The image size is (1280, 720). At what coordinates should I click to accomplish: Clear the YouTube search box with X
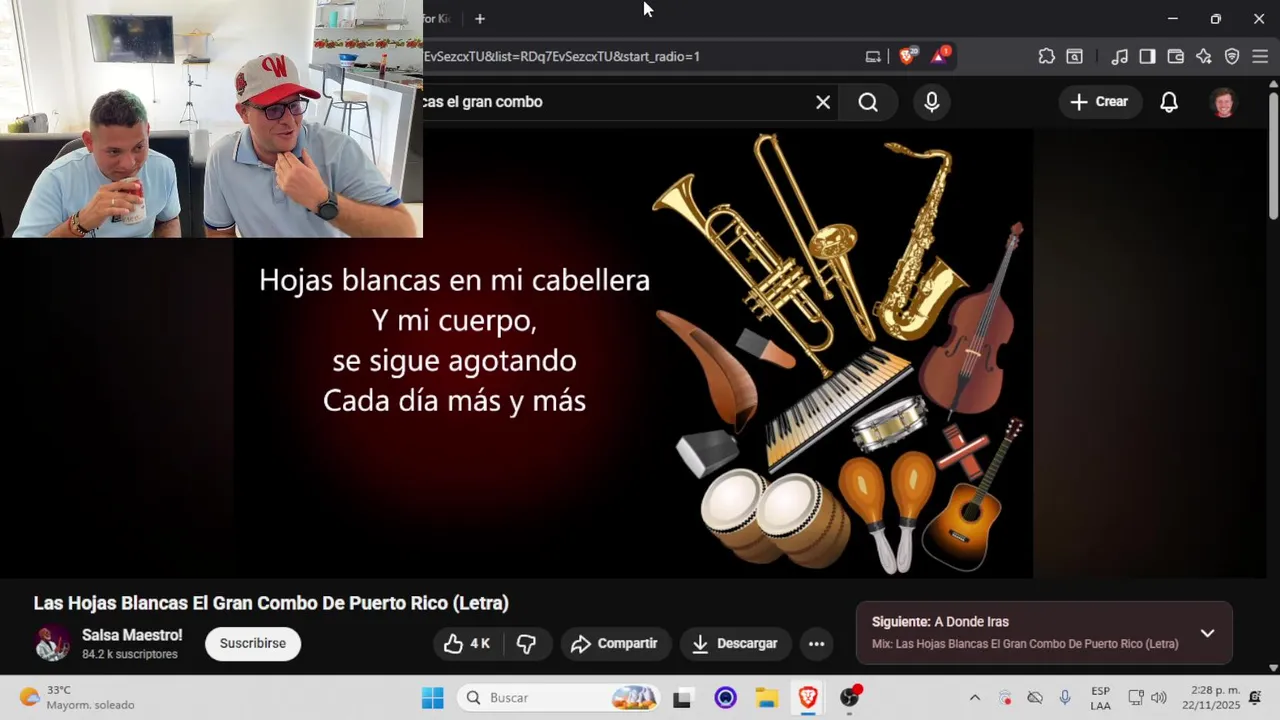(x=823, y=102)
